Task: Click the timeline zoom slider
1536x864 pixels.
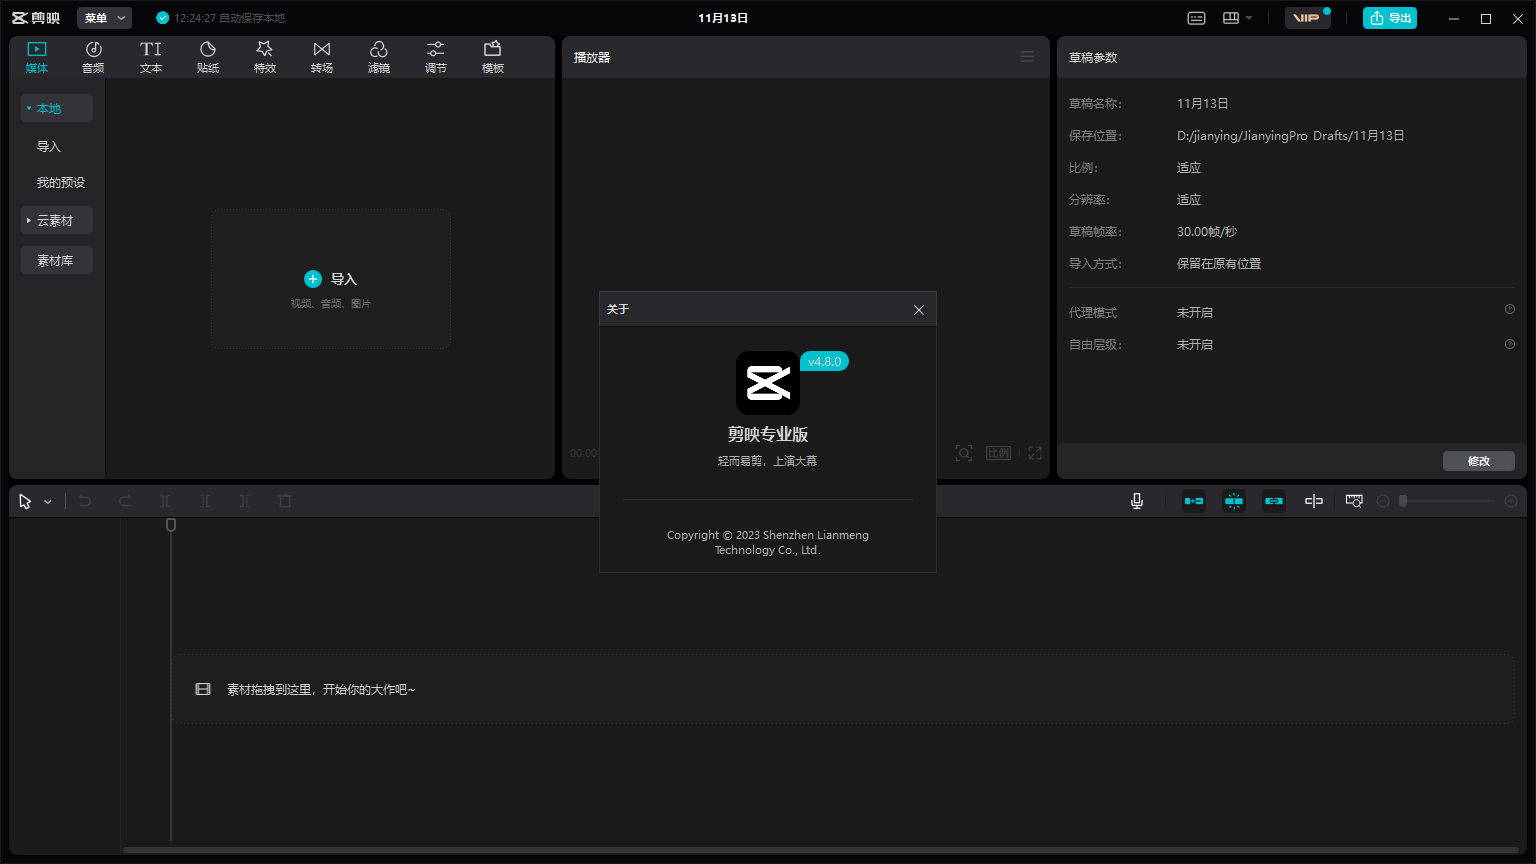Action: (1448, 501)
